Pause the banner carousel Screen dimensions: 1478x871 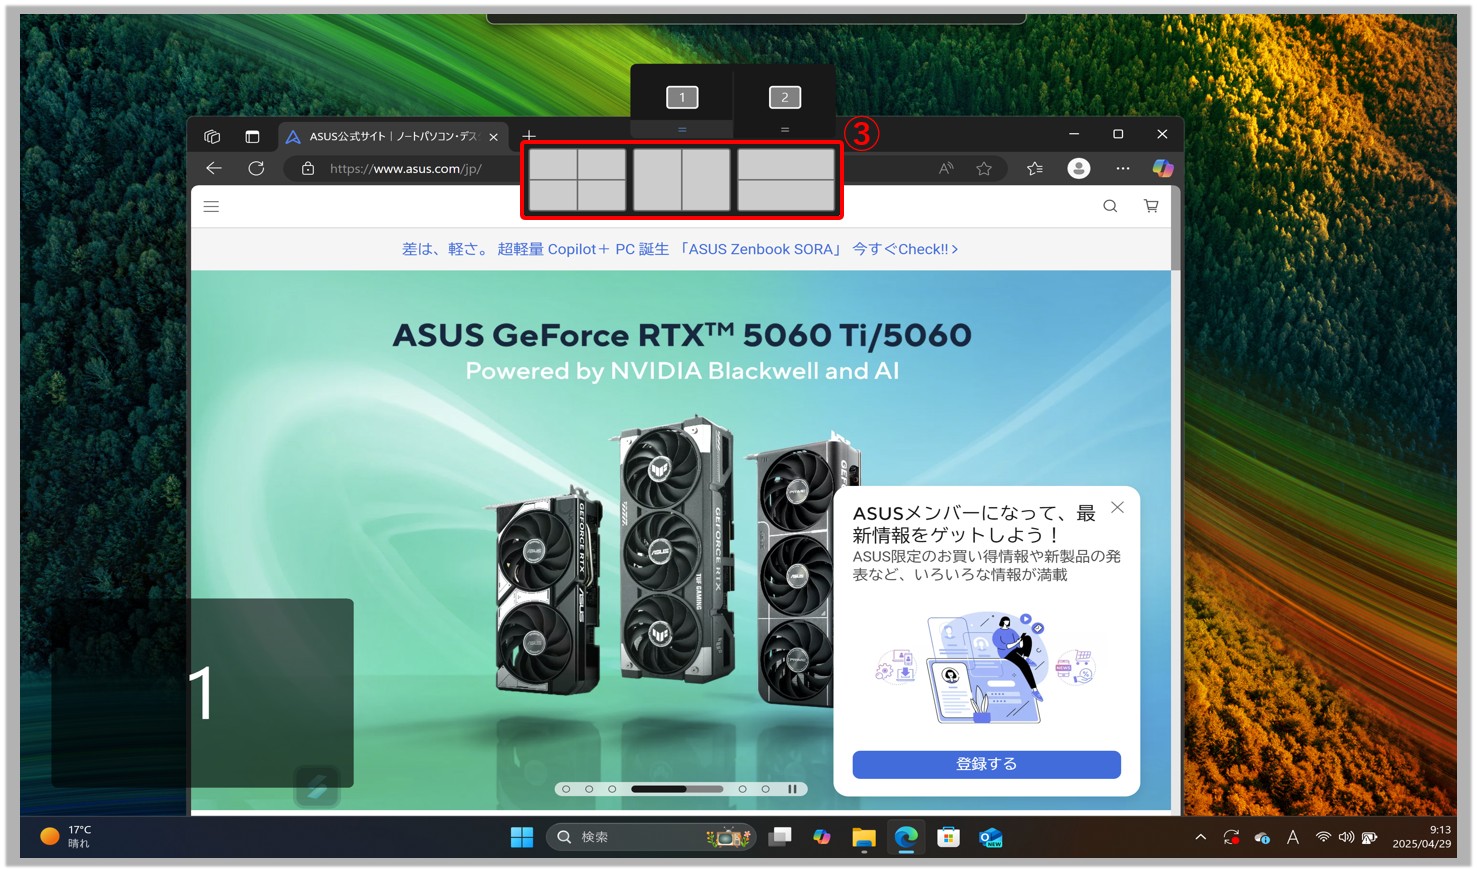point(792,789)
